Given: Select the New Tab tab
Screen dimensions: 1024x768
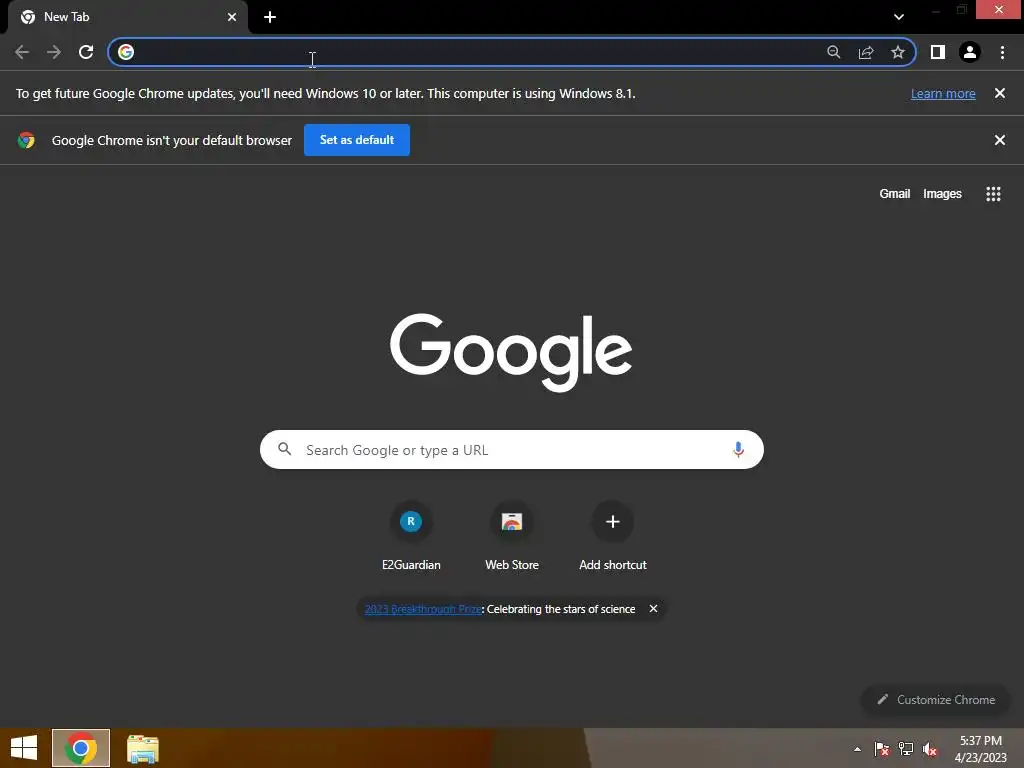Looking at the screenshot, I should pos(128,17).
